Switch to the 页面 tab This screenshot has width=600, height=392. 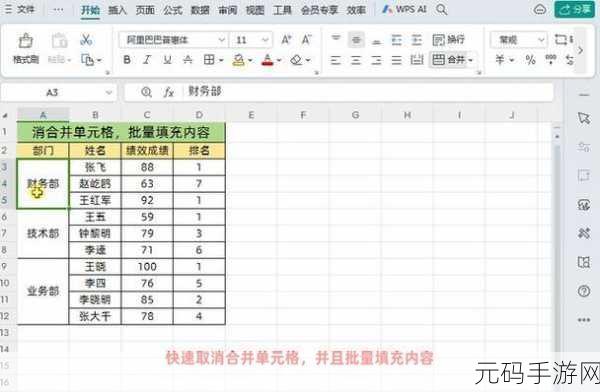[145, 10]
